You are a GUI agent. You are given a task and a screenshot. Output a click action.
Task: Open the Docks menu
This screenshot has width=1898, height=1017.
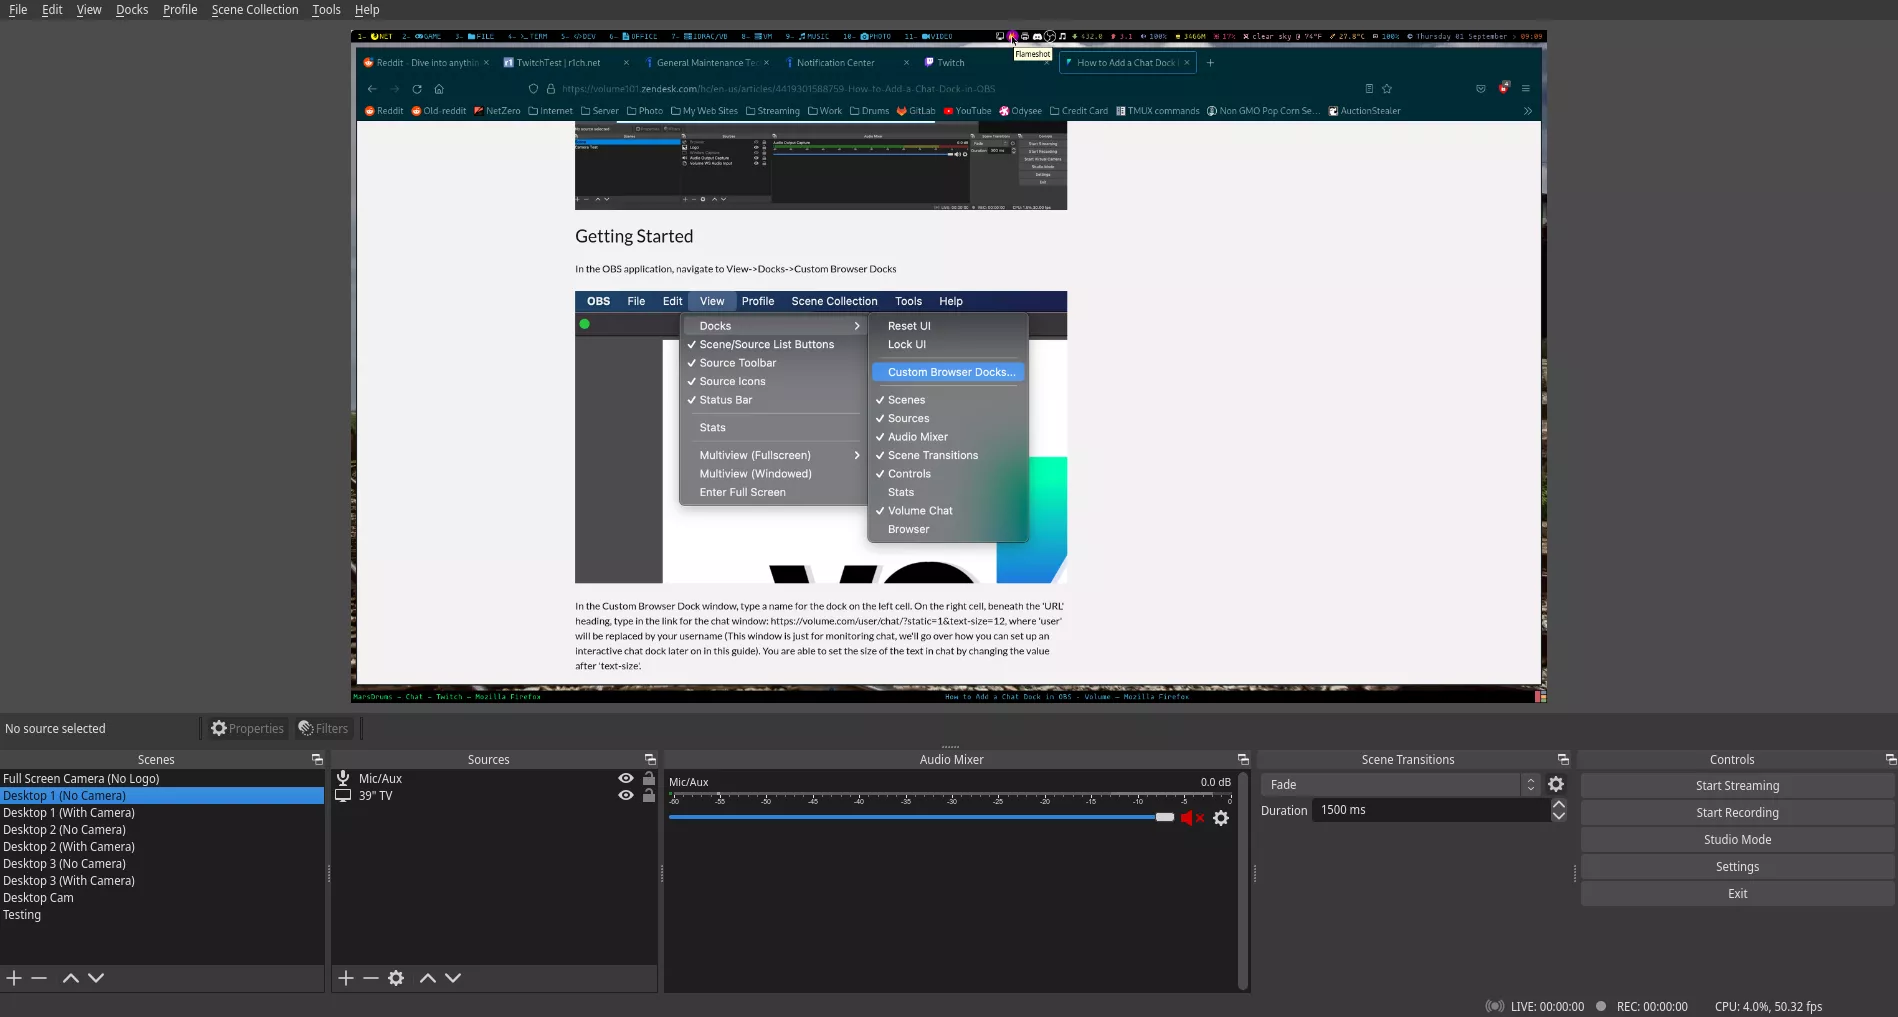[131, 9]
